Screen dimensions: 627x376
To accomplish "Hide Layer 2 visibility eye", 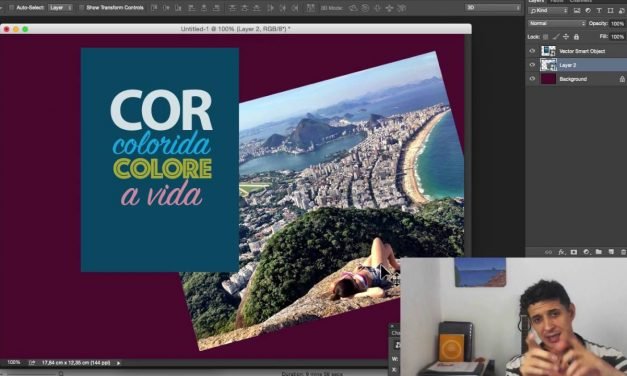I will [532, 65].
